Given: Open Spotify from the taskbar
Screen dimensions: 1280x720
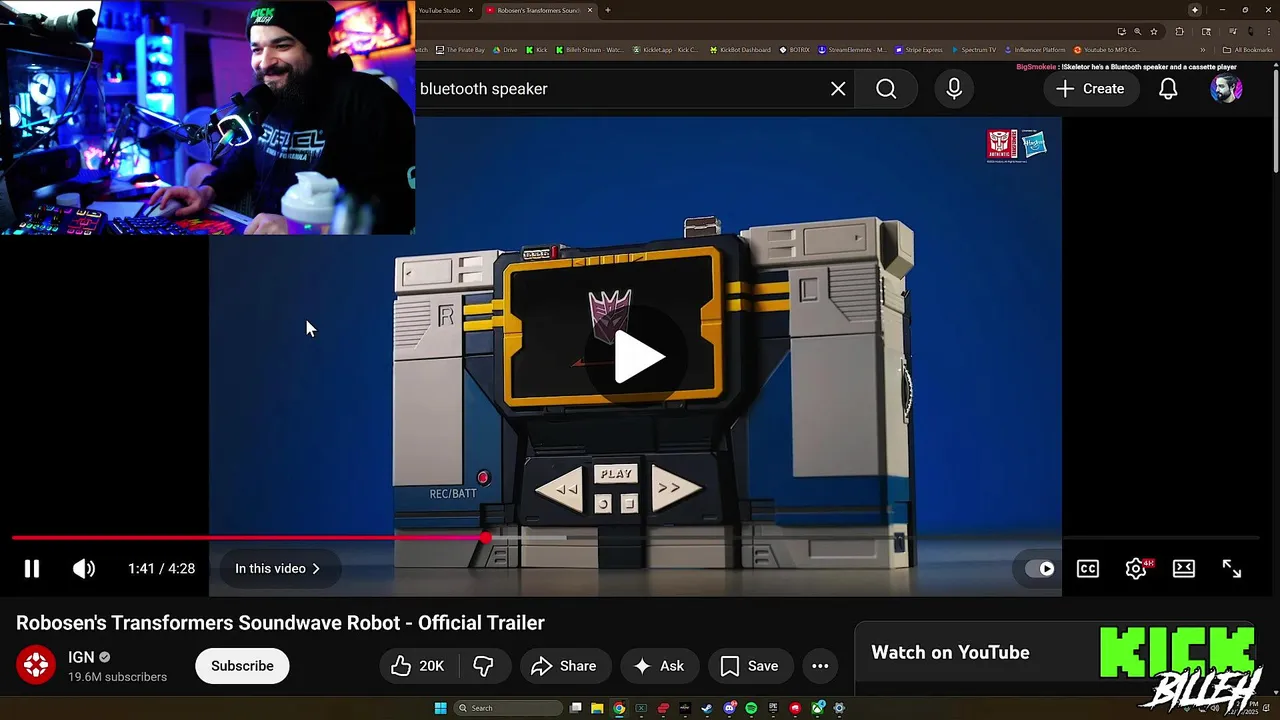Looking at the screenshot, I should pyautogui.click(x=751, y=708).
